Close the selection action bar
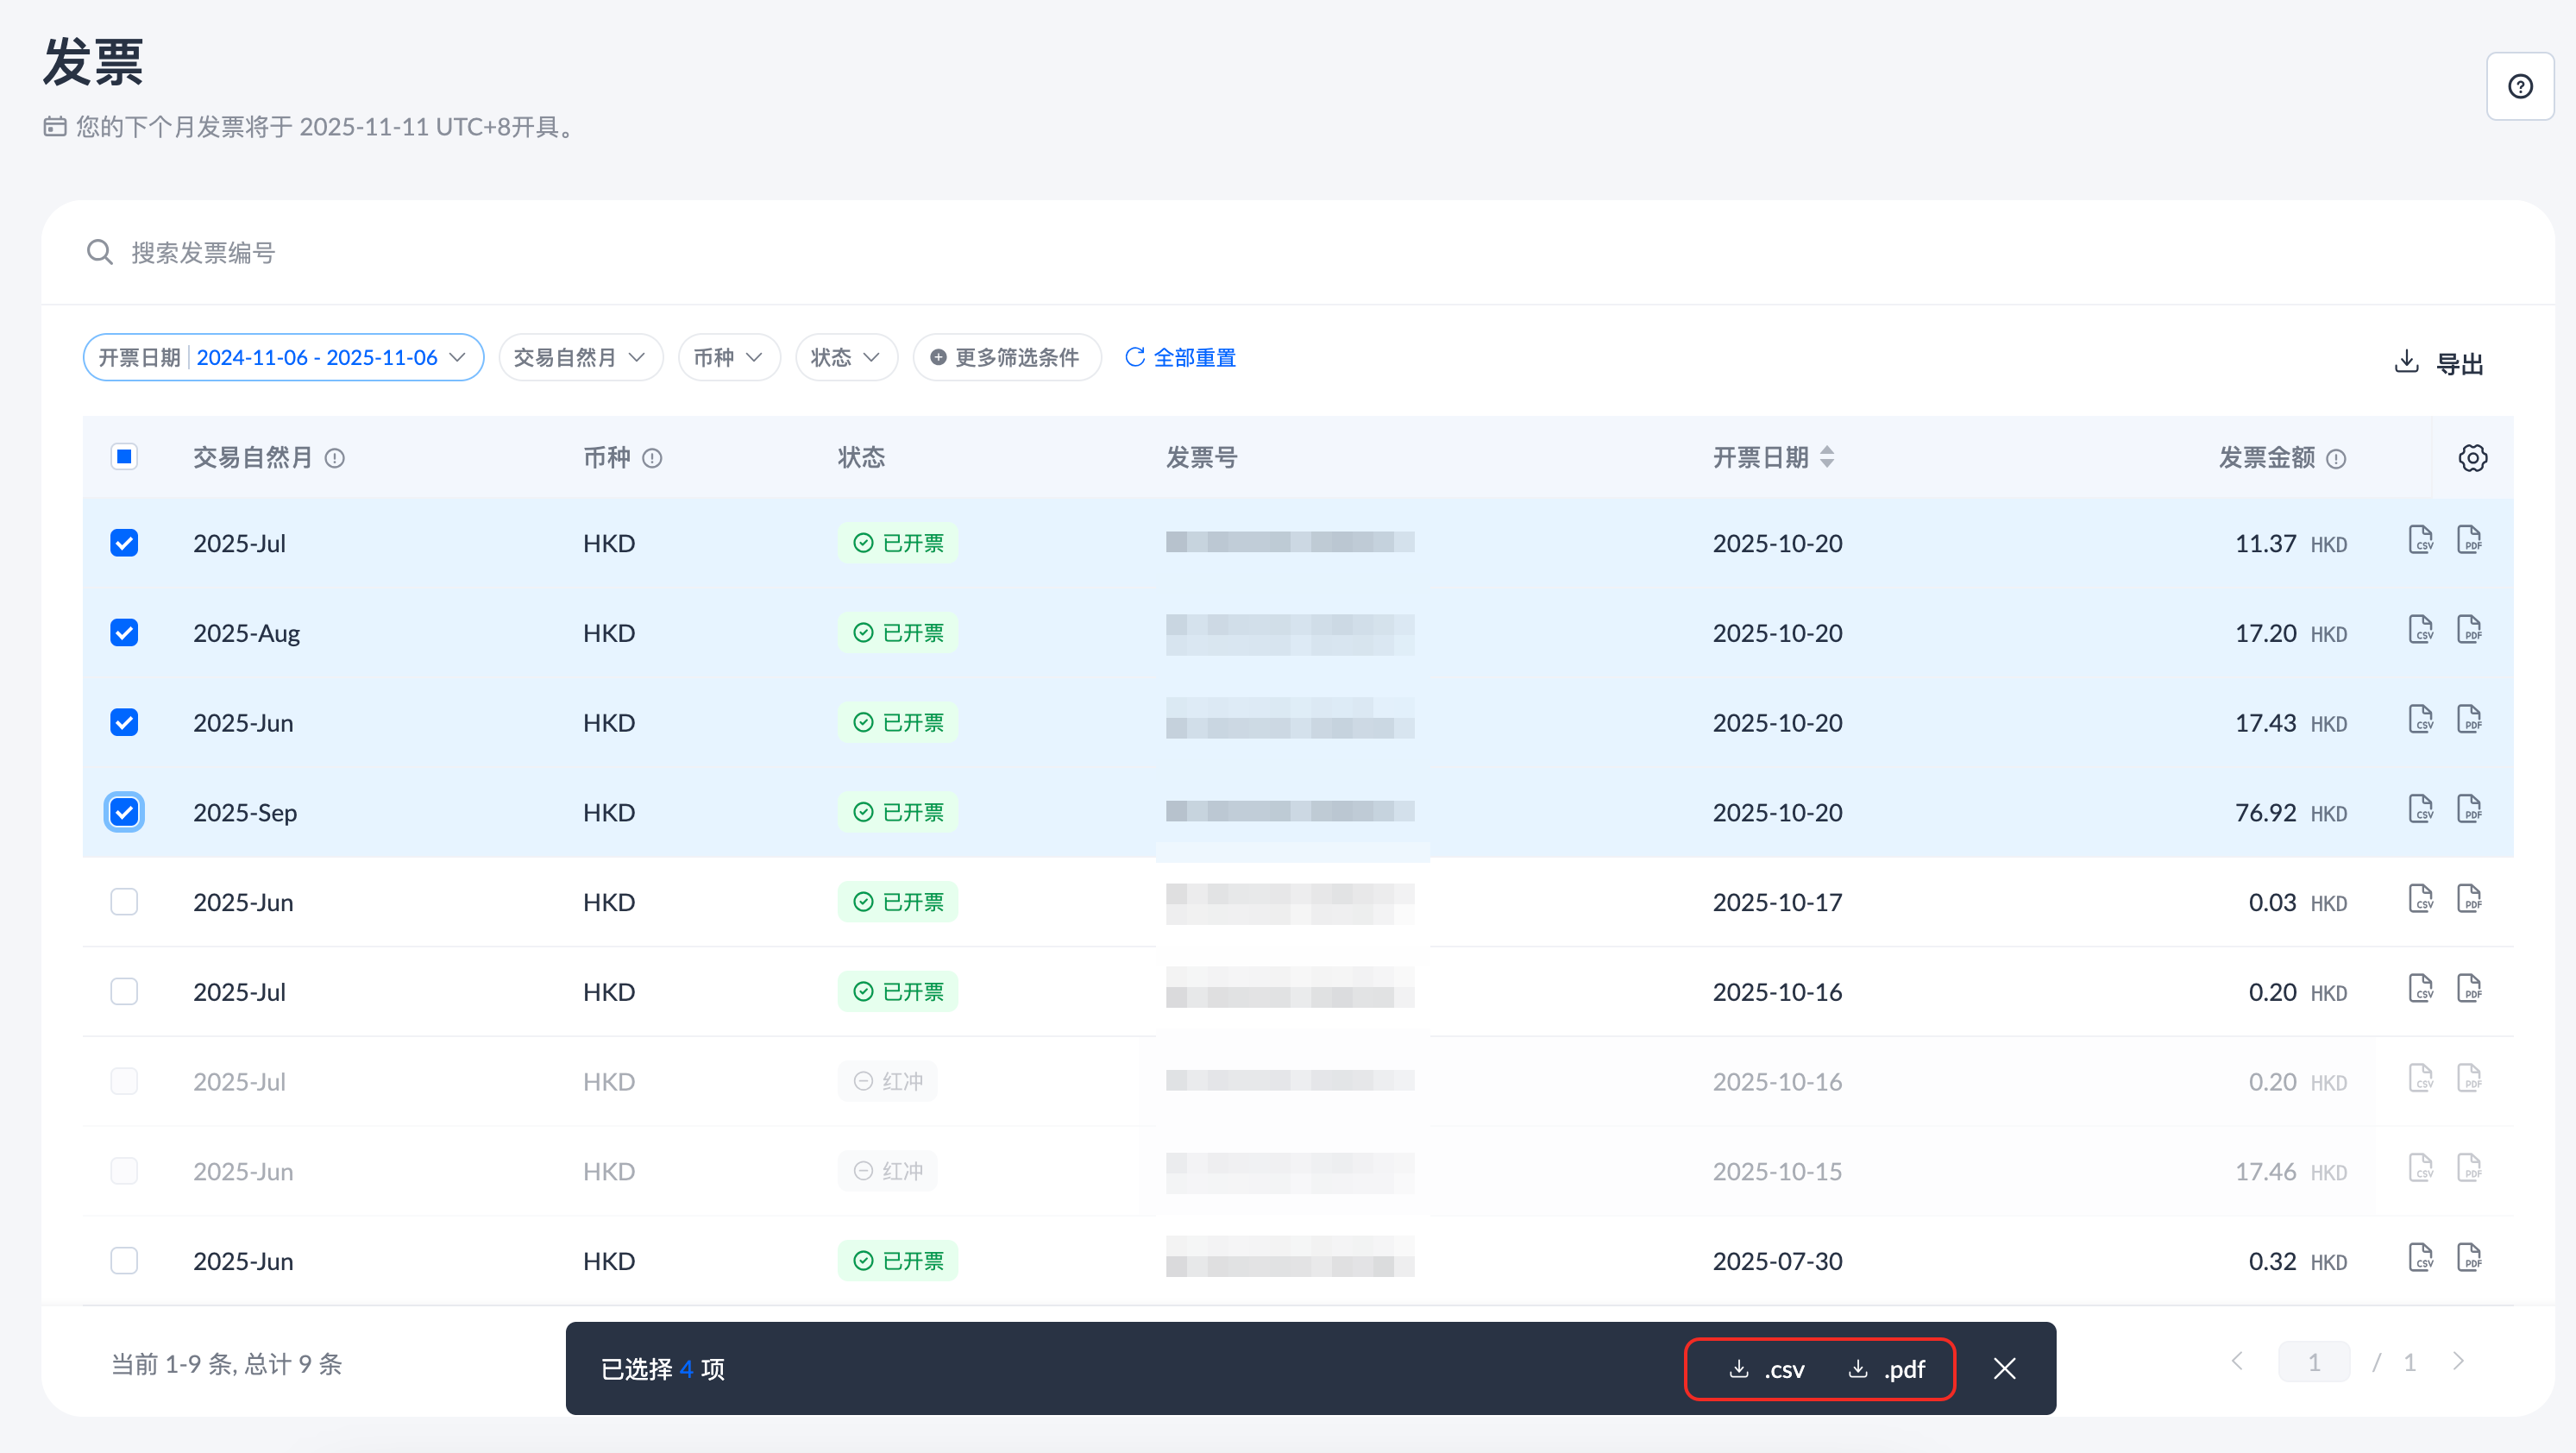This screenshot has width=2576, height=1453. (x=2004, y=1368)
